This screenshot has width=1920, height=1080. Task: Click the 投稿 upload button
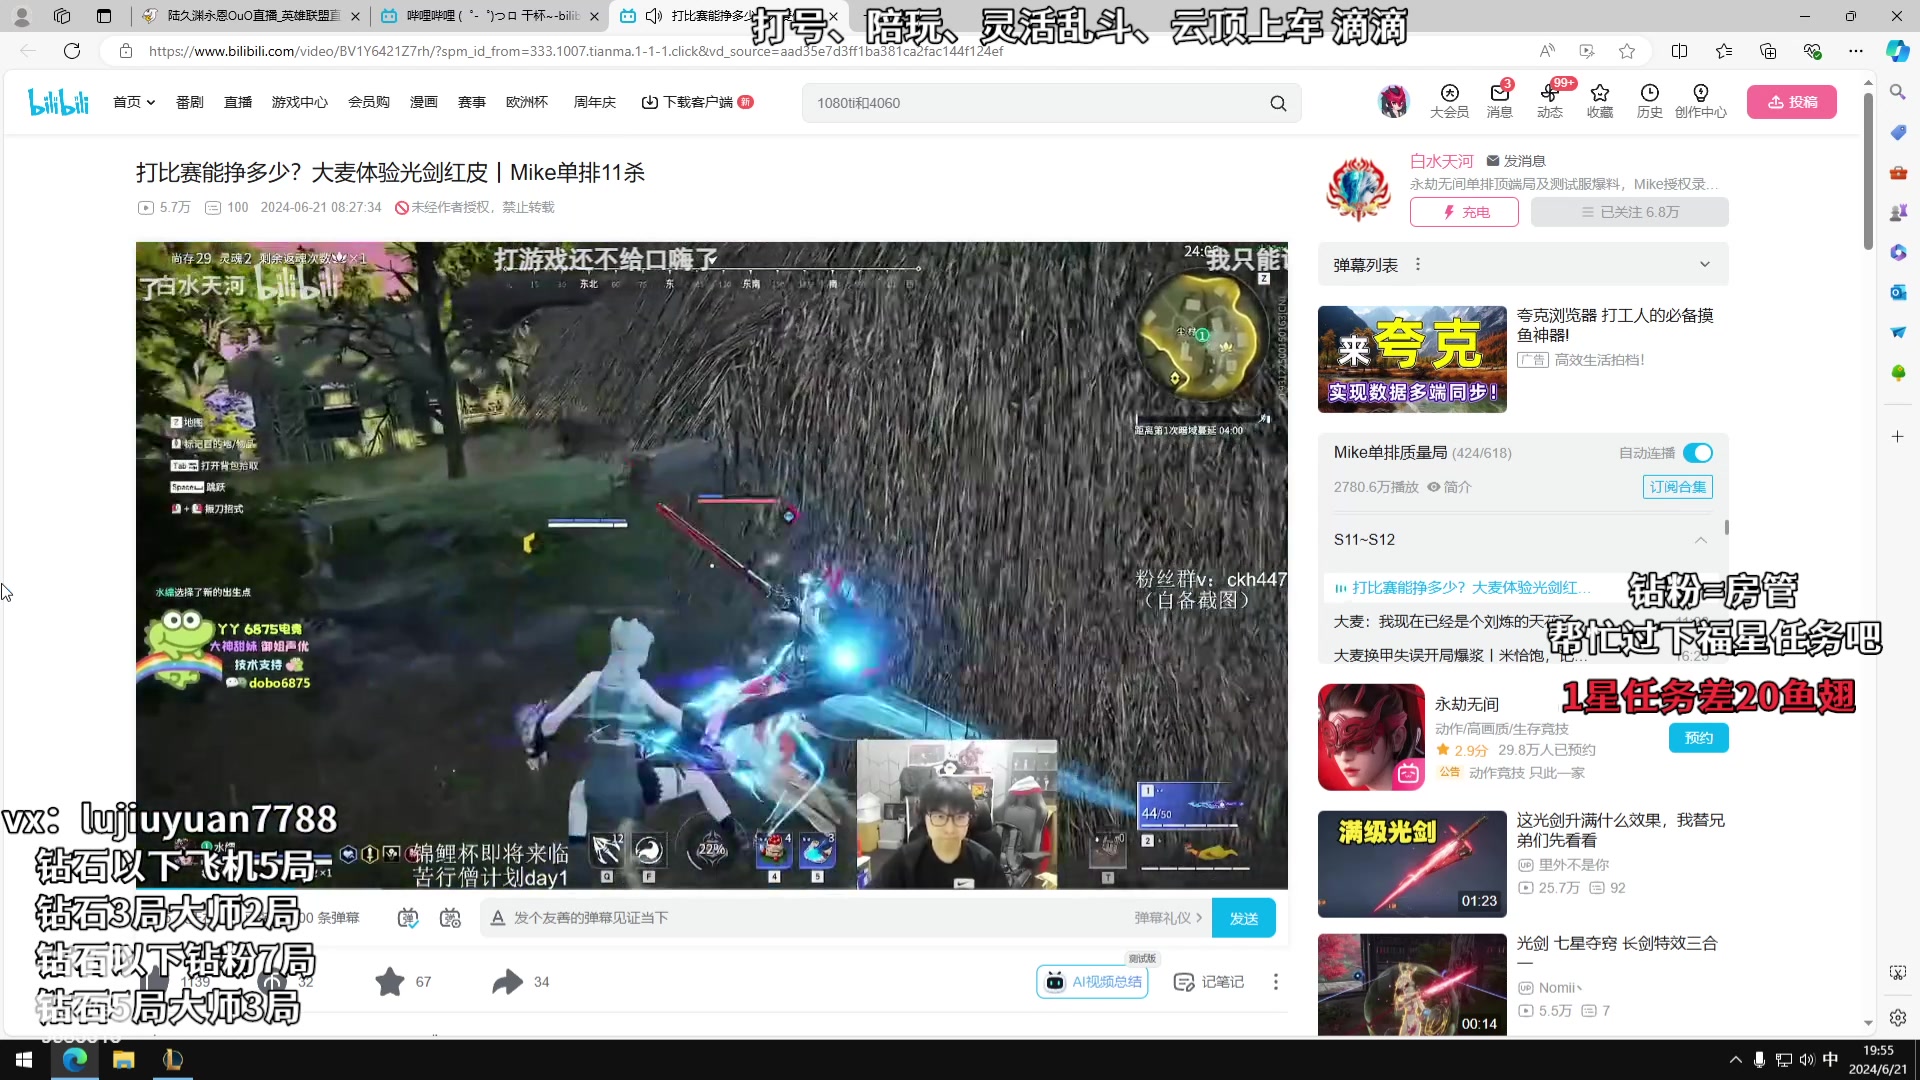(1792, 102)
